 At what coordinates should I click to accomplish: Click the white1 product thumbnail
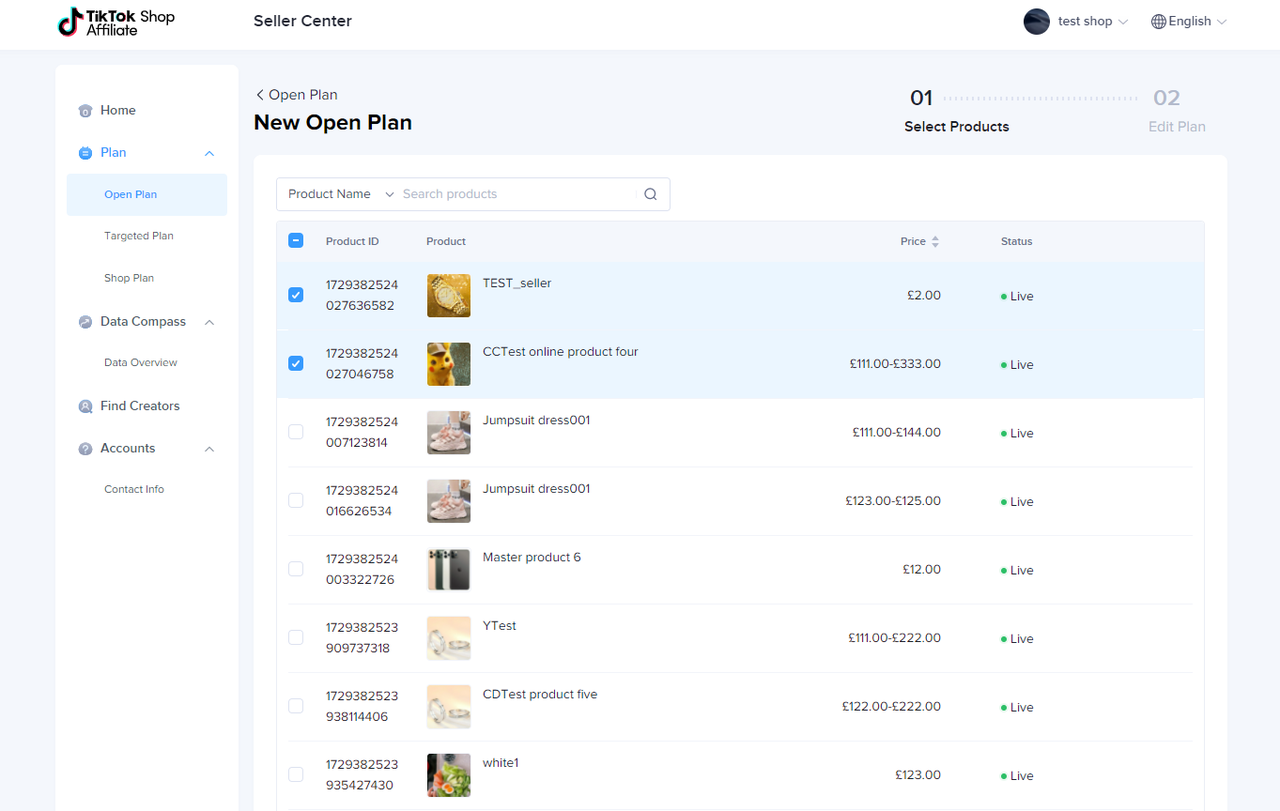click(x=448, y=775)
